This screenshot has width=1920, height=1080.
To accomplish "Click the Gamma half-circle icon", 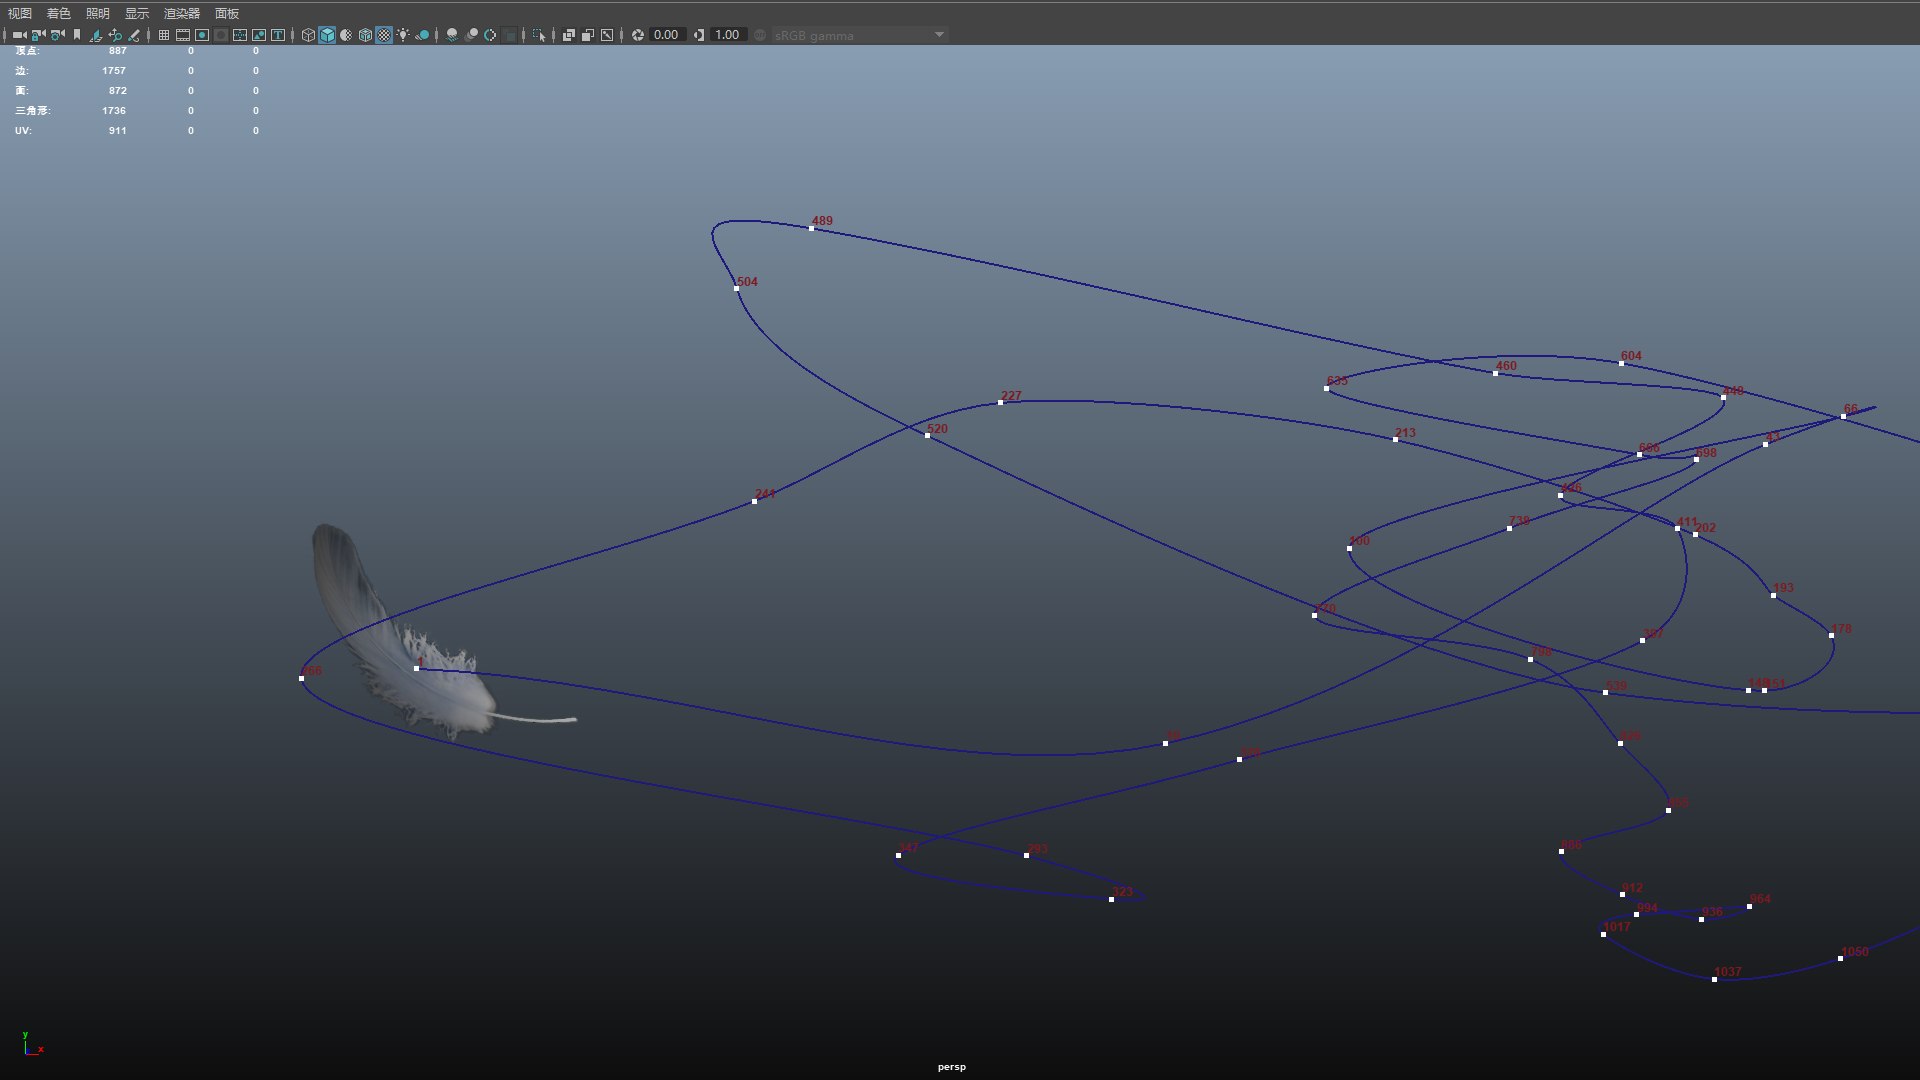I will click(x=699, y=35).
